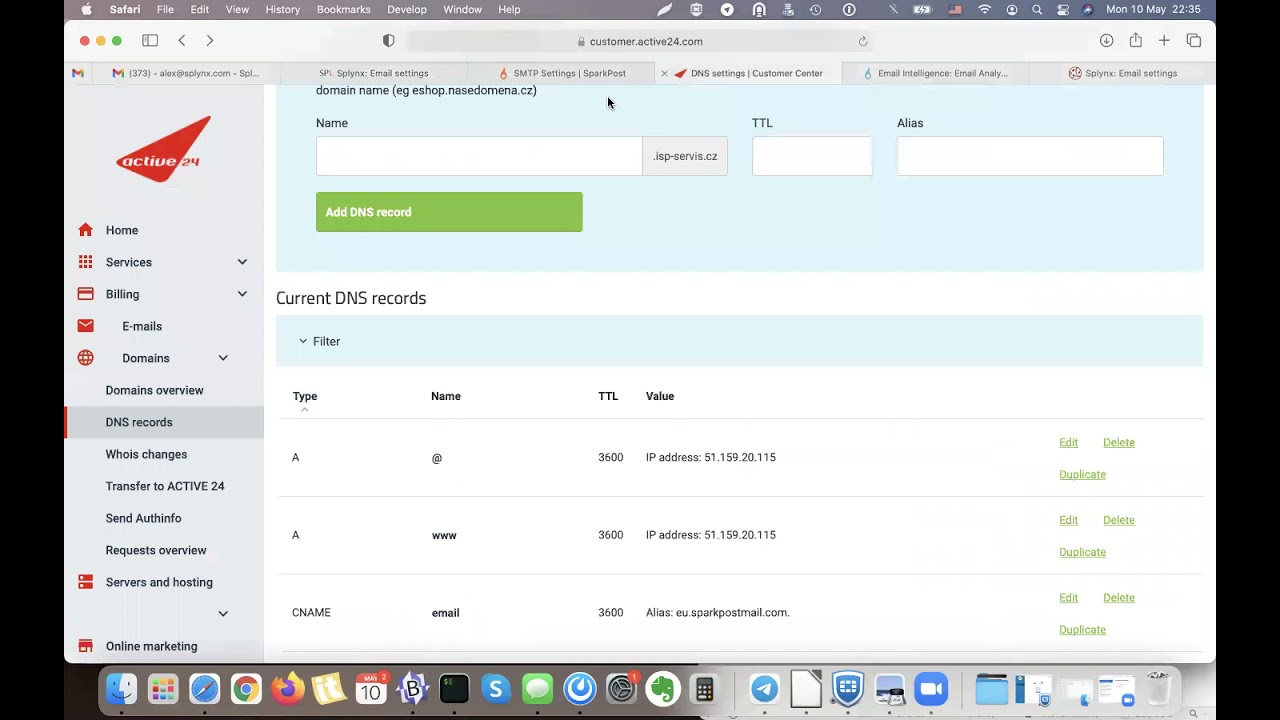Click the Alias input field
This screenshot has width=1280, height=720.
point(1030,156)
